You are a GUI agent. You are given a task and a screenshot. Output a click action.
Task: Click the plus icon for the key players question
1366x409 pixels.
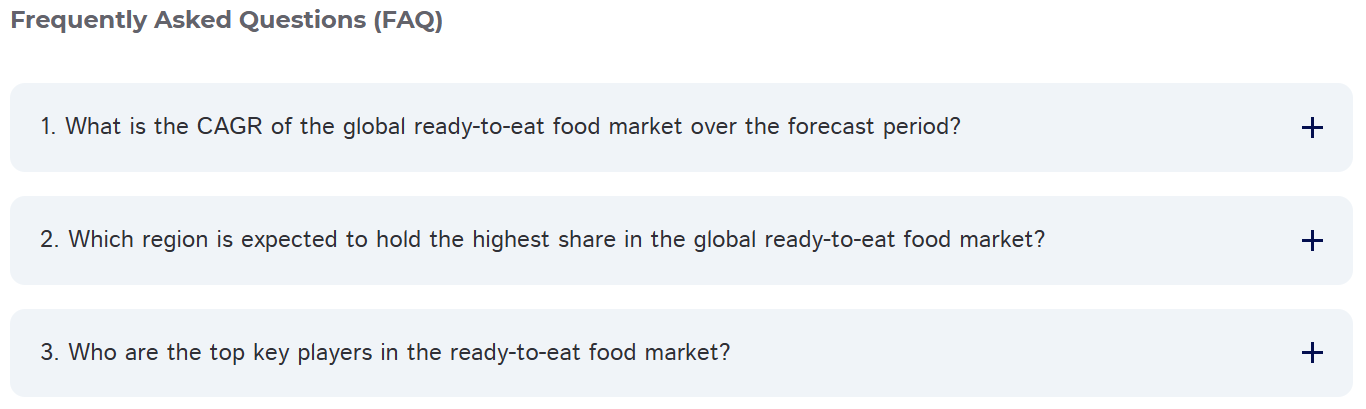pos(1312,353)
